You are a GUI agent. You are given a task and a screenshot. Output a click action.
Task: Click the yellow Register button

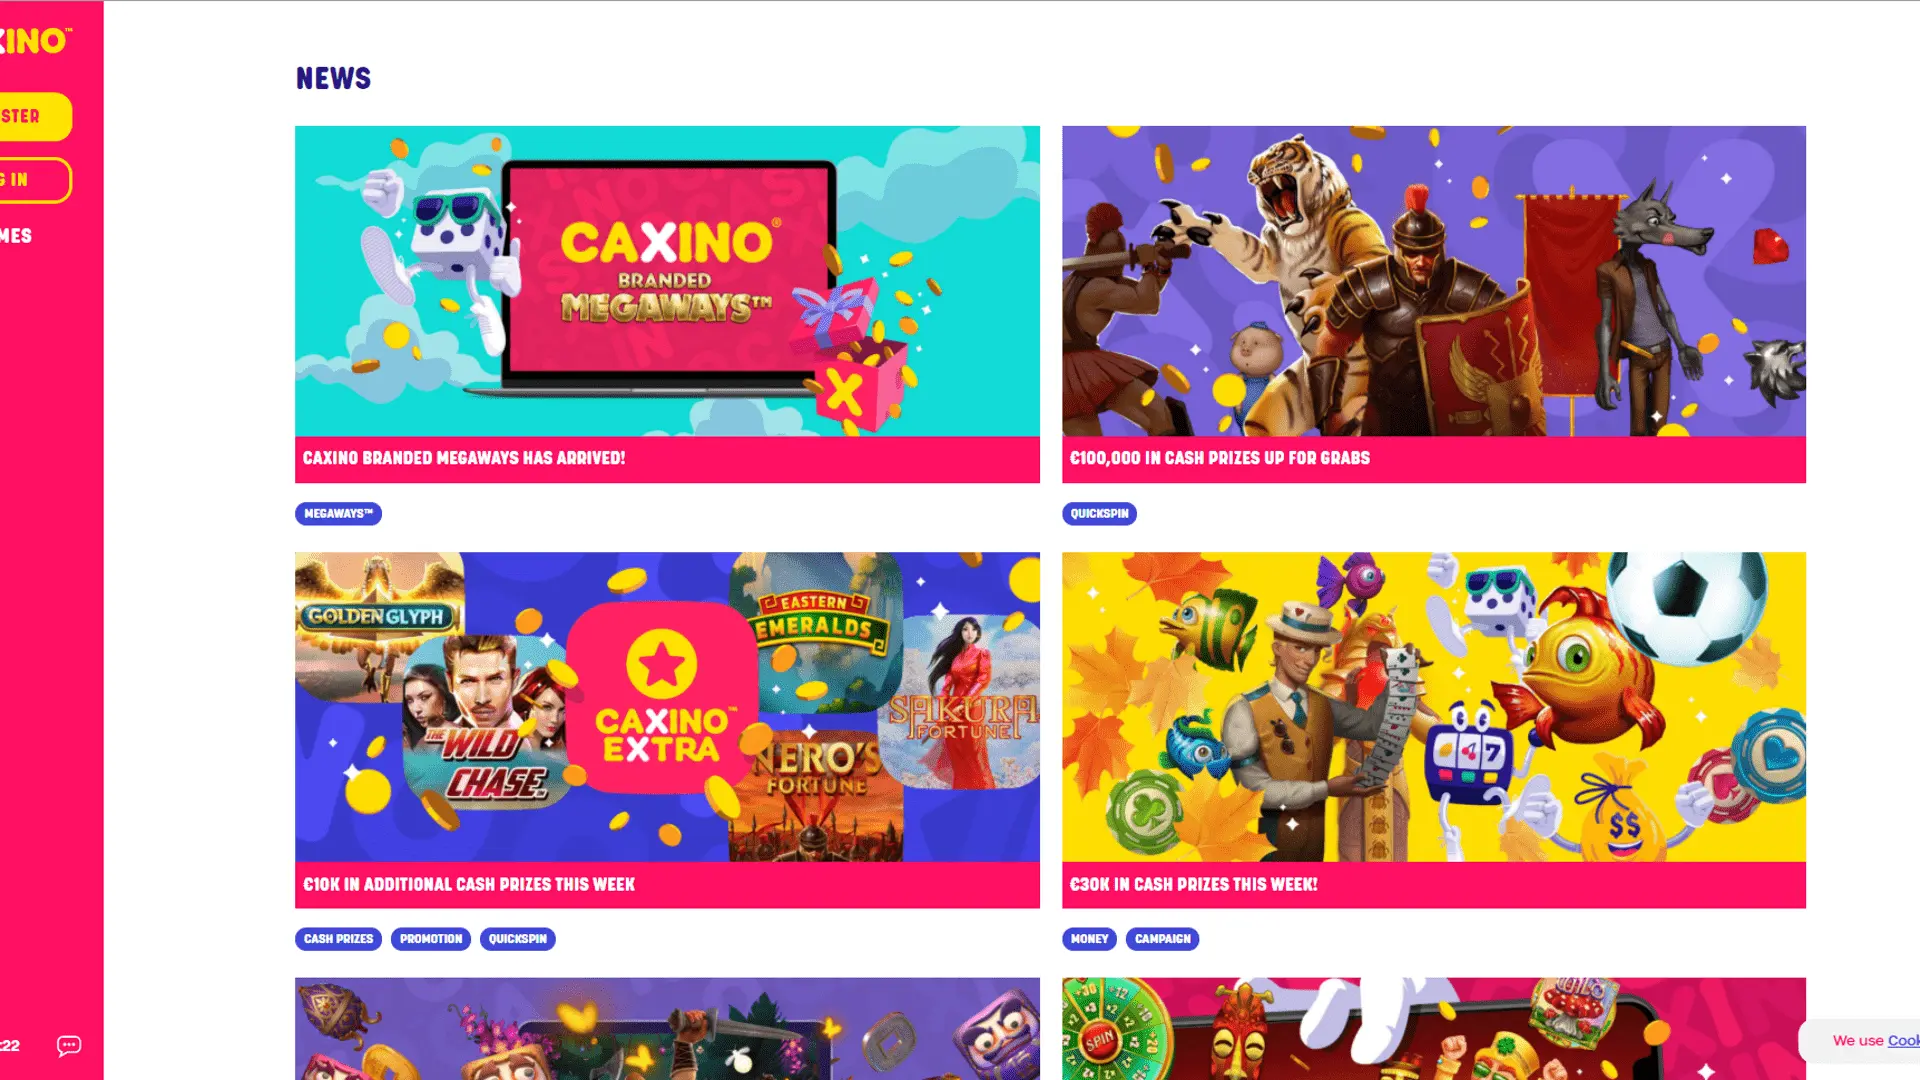pos(35,116)
